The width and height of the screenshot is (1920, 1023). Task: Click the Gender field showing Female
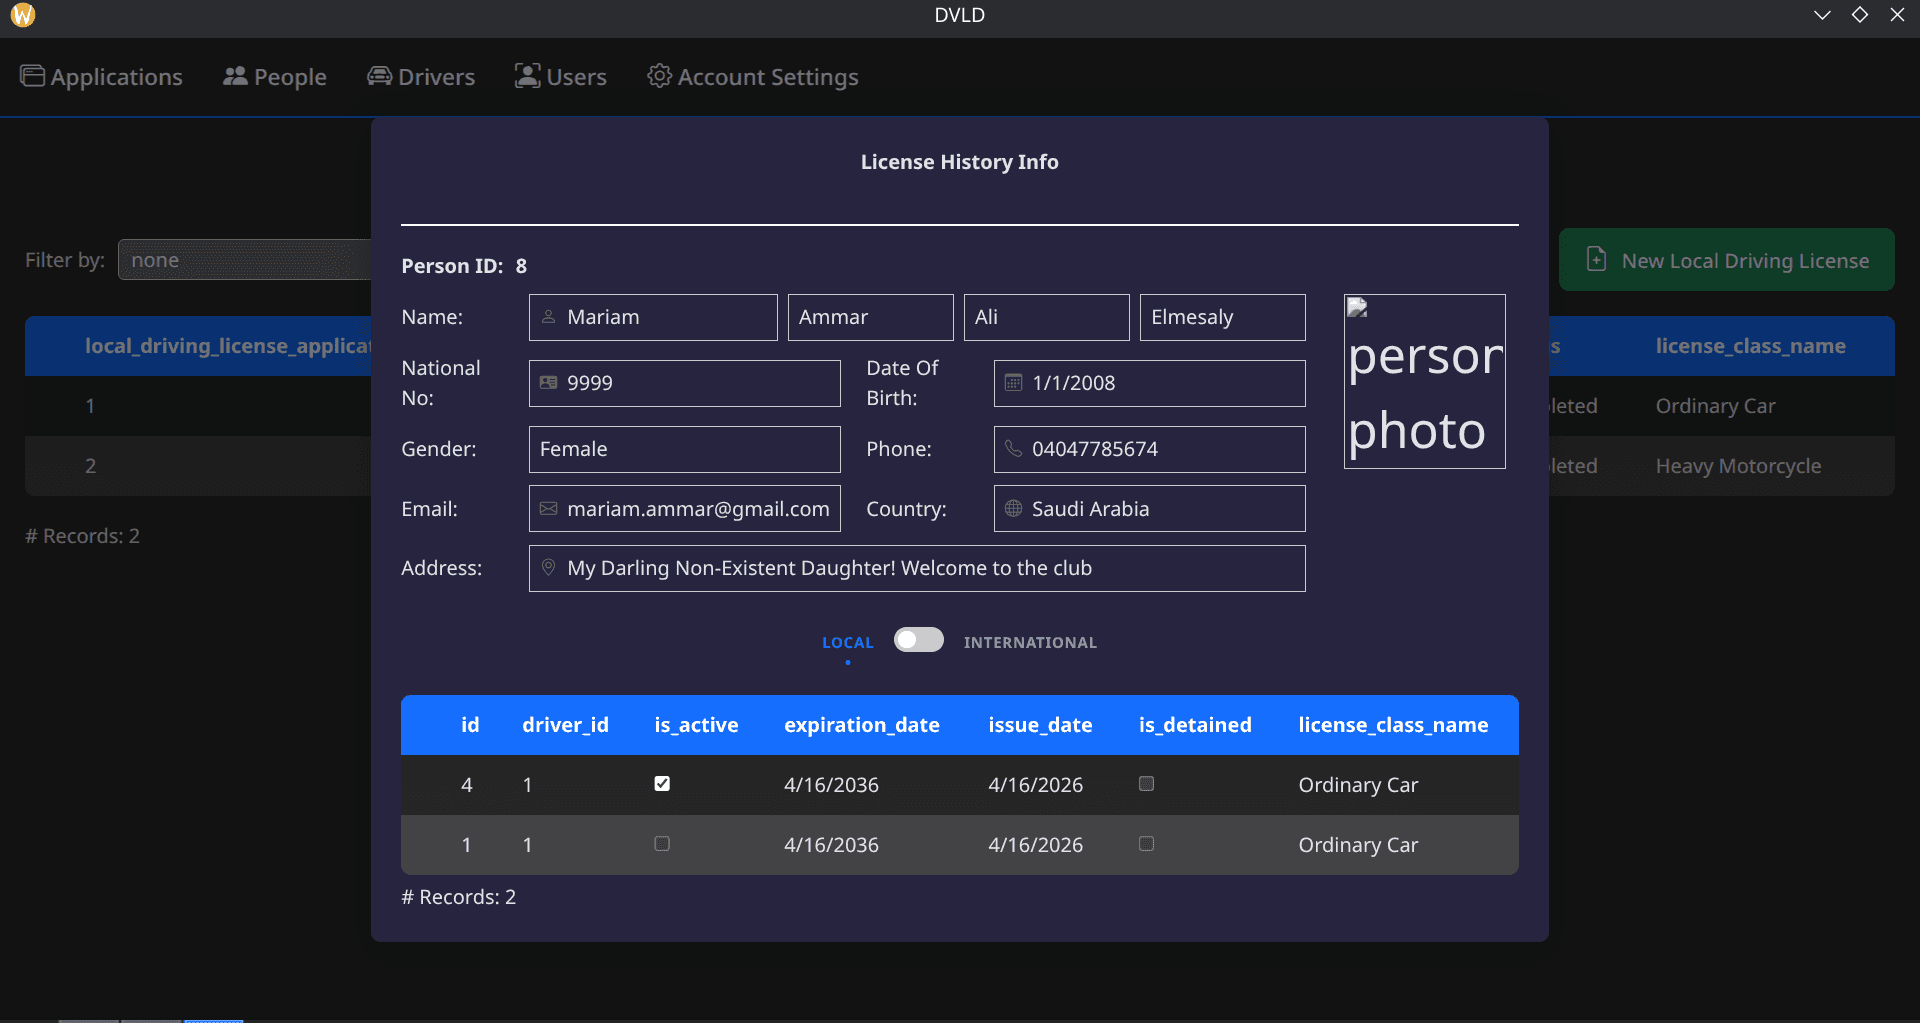click(685, 449)
